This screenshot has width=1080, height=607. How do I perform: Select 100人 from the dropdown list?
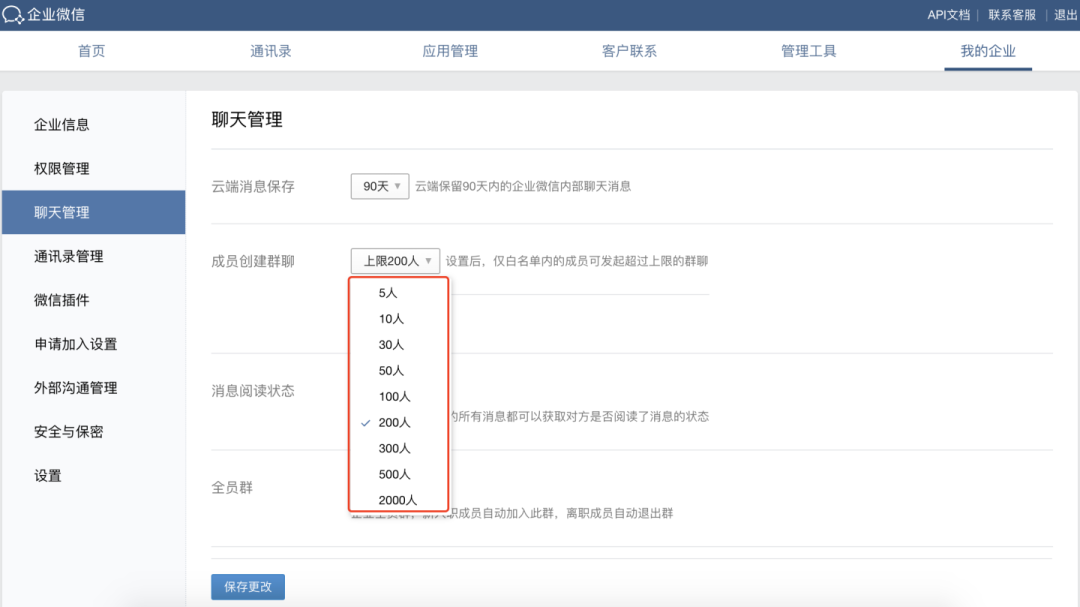394,397
